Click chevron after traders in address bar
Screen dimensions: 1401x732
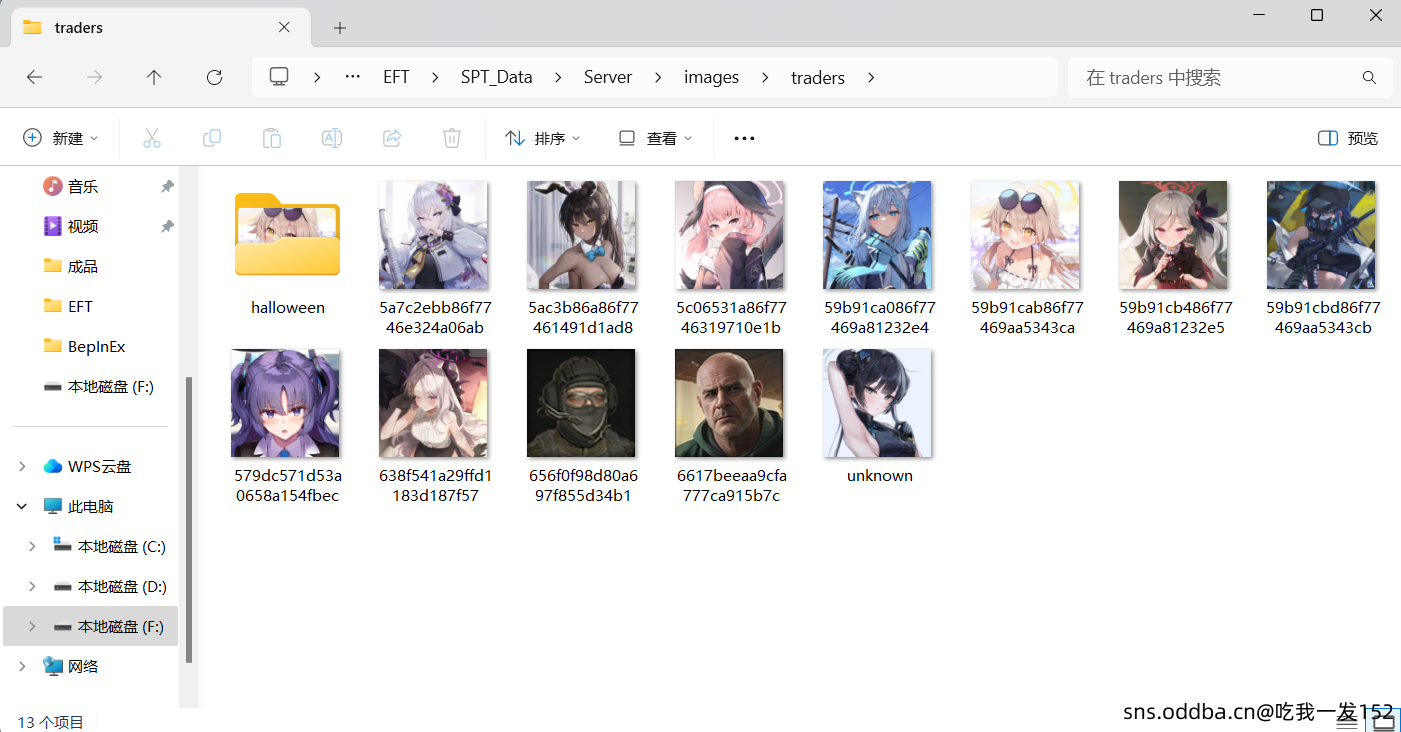pyautogui.click(x=871, y=77)
